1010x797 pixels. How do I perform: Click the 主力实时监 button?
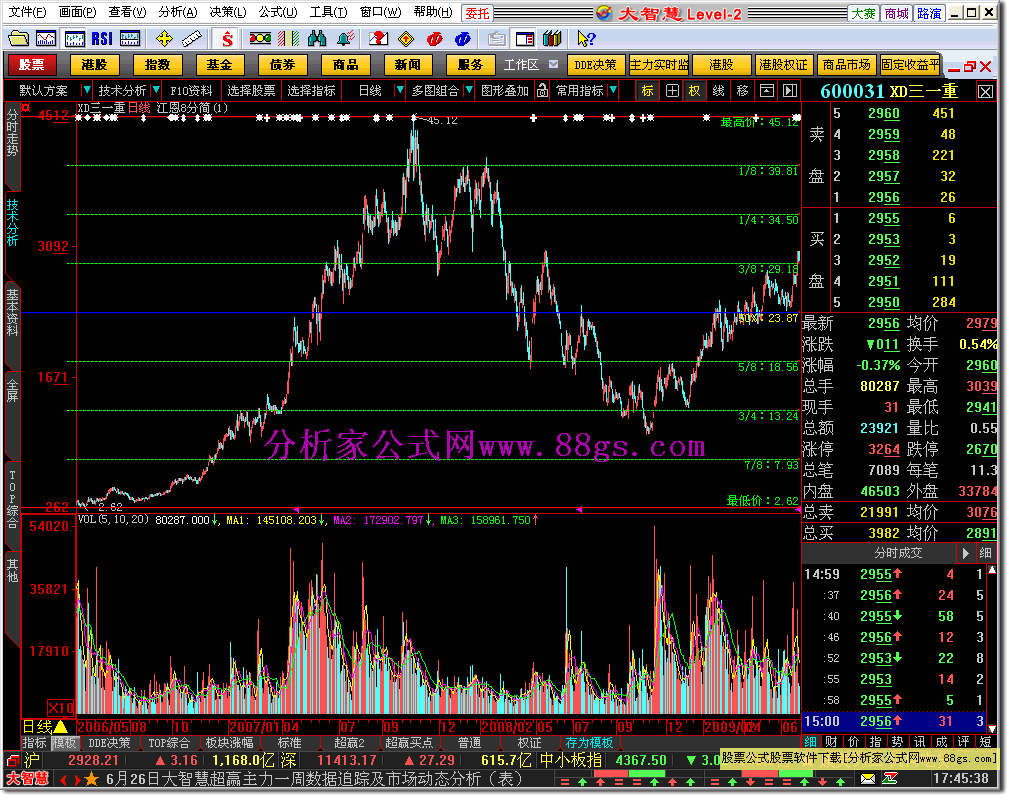(658, 64)
